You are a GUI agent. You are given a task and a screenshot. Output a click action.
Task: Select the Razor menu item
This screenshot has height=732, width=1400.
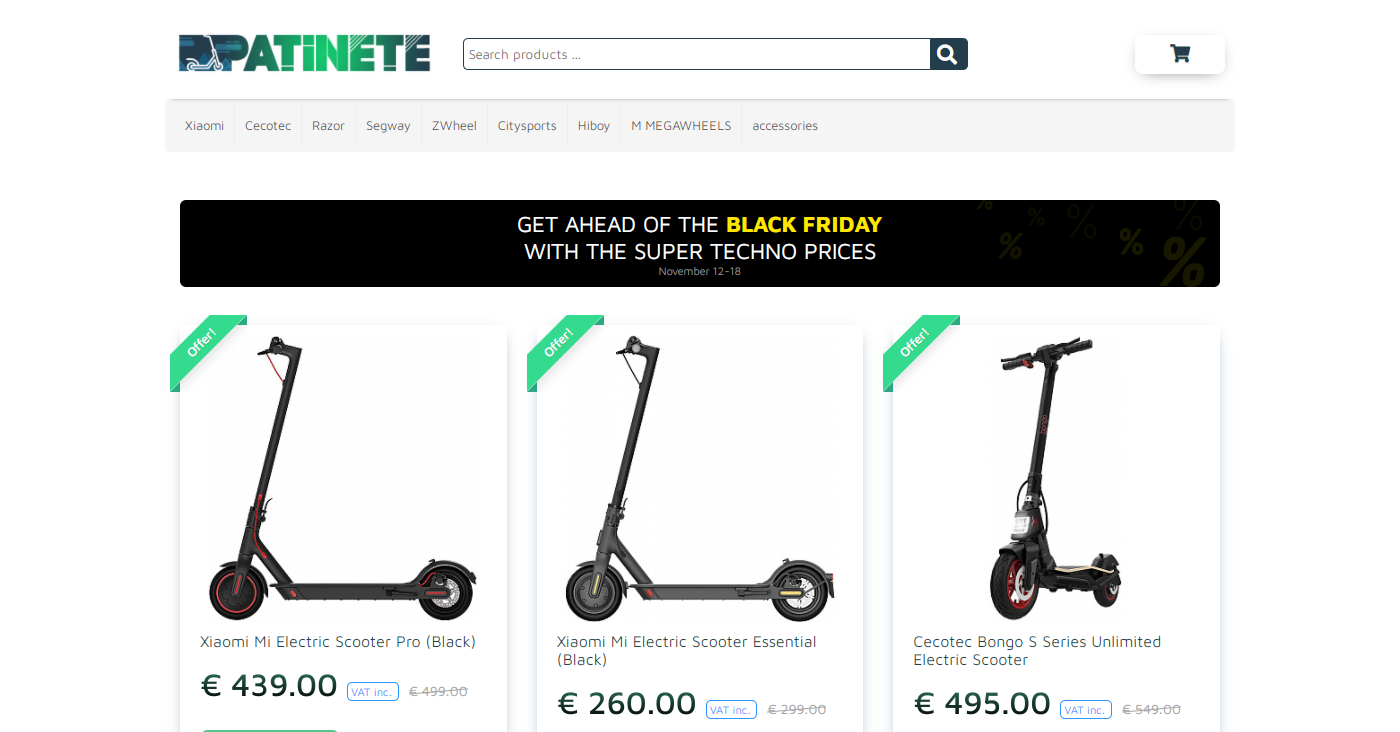(x=328, y=126)
